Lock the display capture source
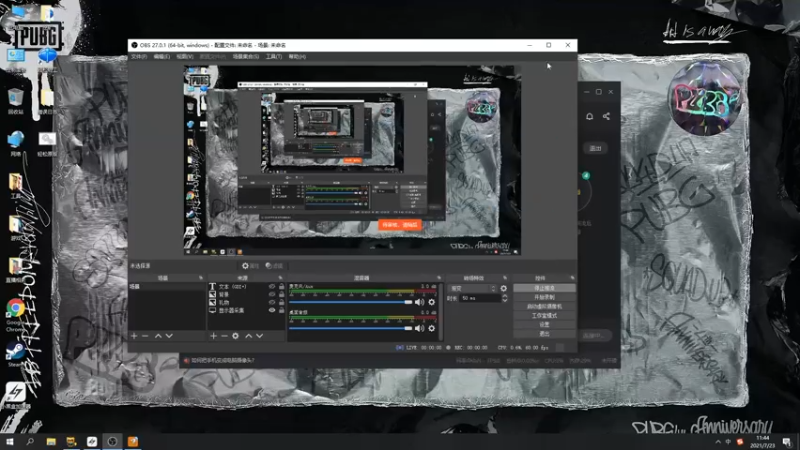The image size is (800, 450). pos(281,310)
